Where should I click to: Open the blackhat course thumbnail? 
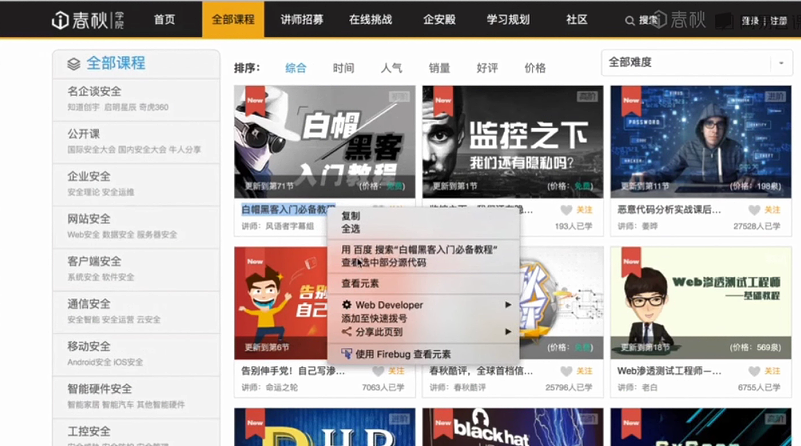[513, 427]
